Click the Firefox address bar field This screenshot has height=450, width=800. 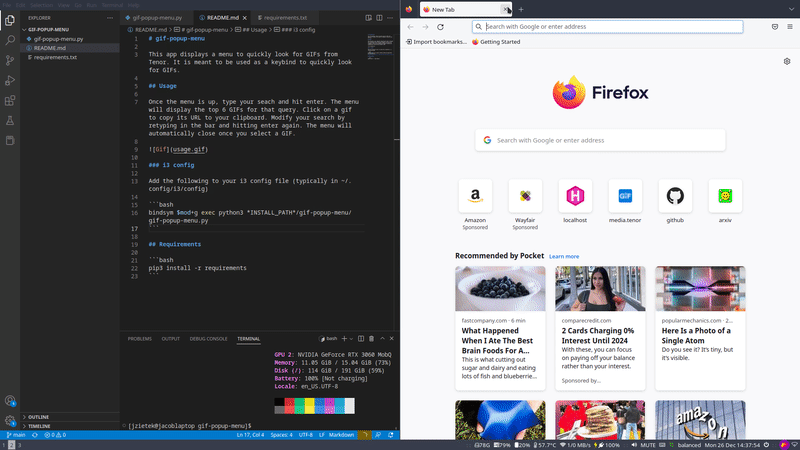point(607,27)
